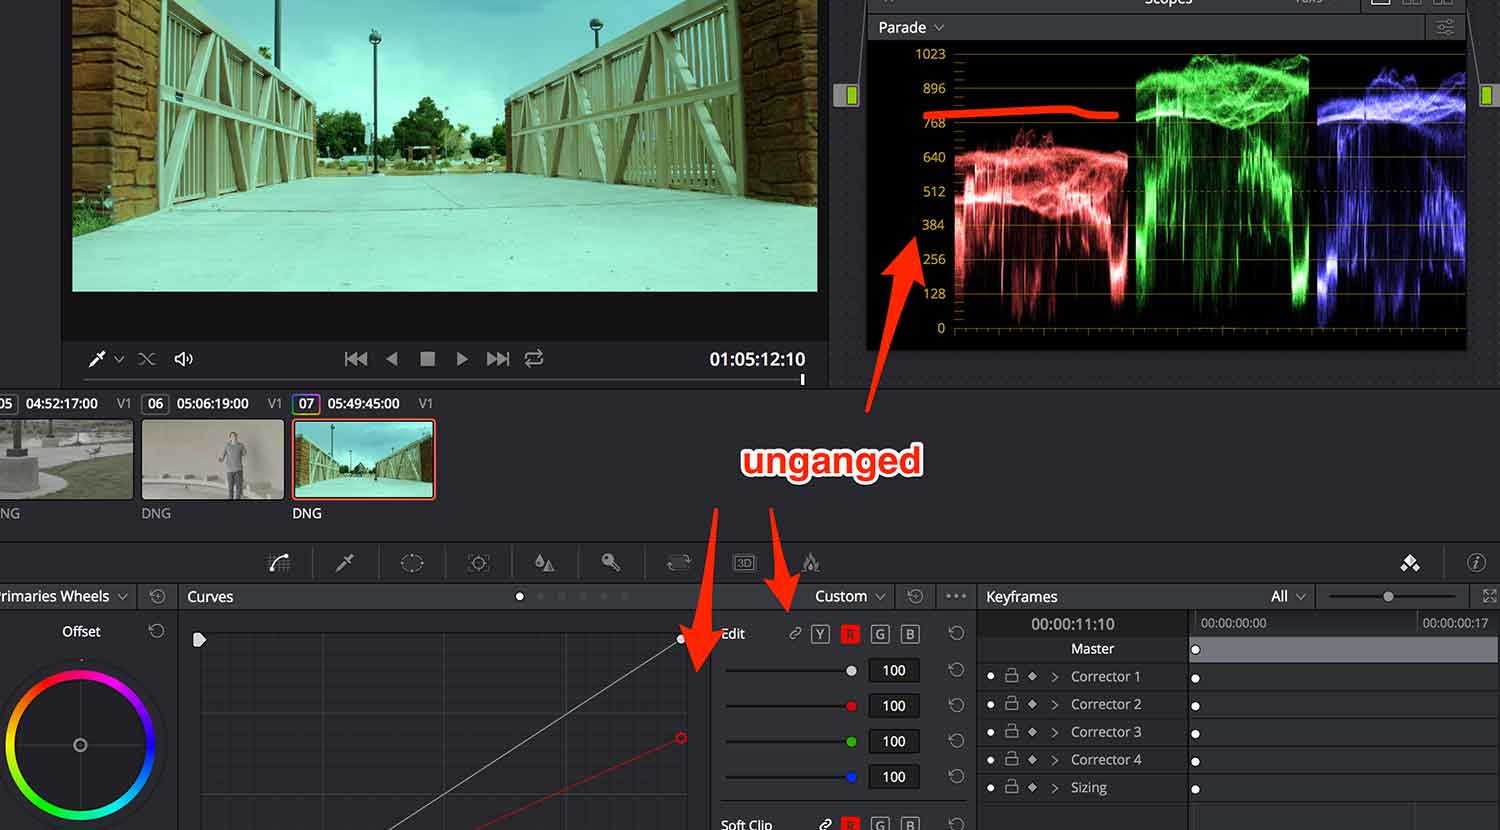Expand the Corrector 2 keyframe track
This screenshot has width=1500, height=830.
click(1054, 704)
